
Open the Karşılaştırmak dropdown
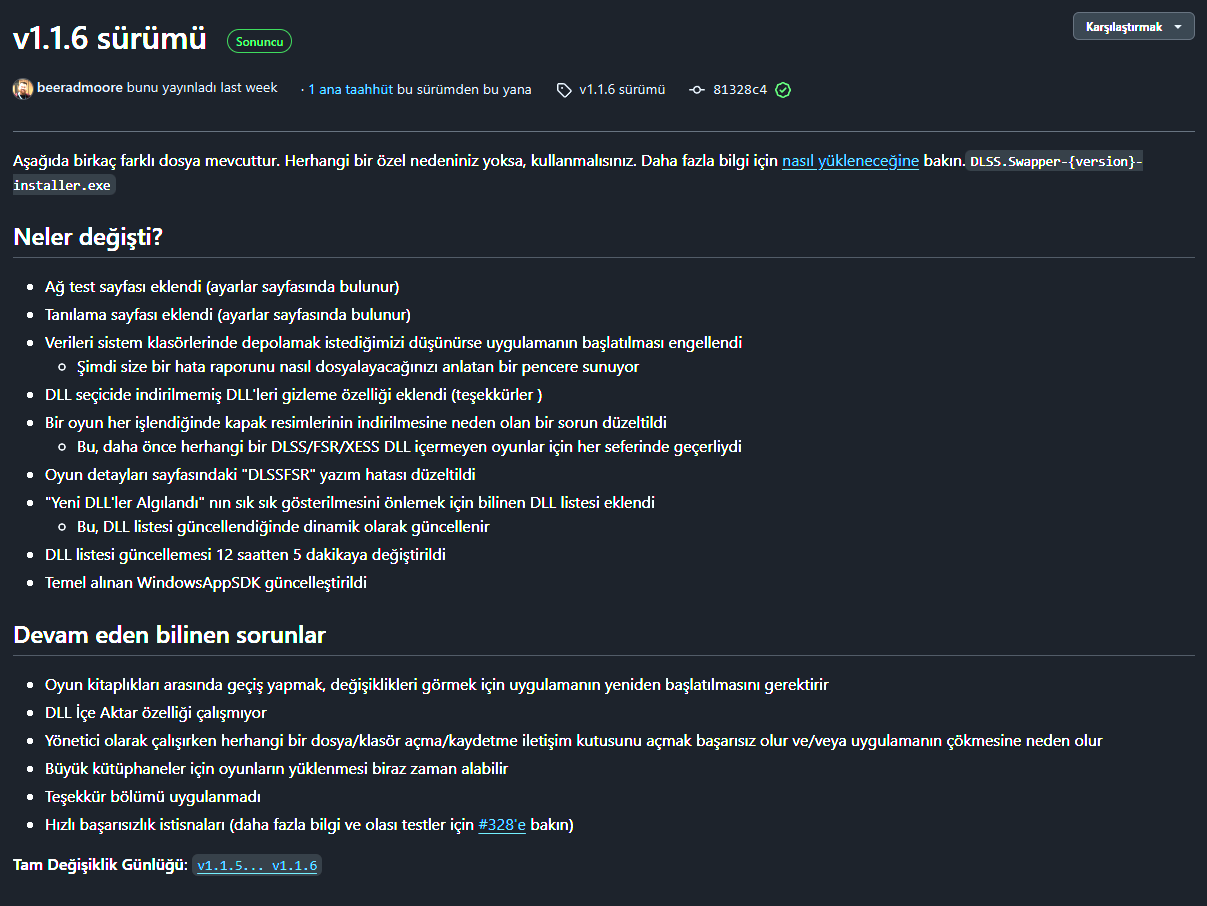(x=1133, y=27)
